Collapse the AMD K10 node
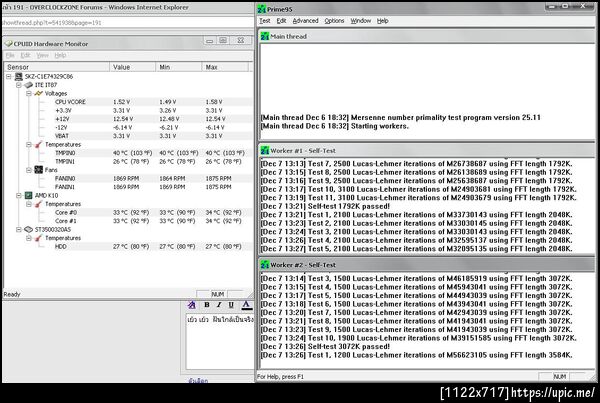 pyautogui.click(x=18, y=195)
